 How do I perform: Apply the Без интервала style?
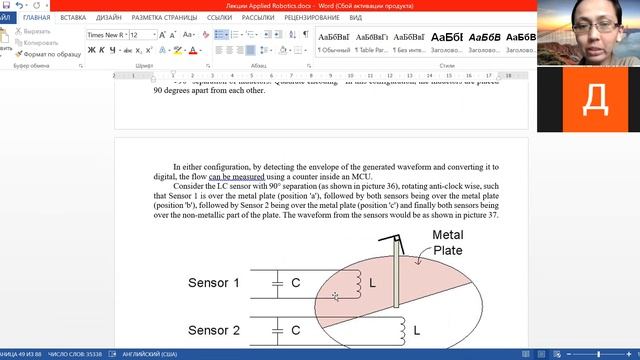(409, 42)
